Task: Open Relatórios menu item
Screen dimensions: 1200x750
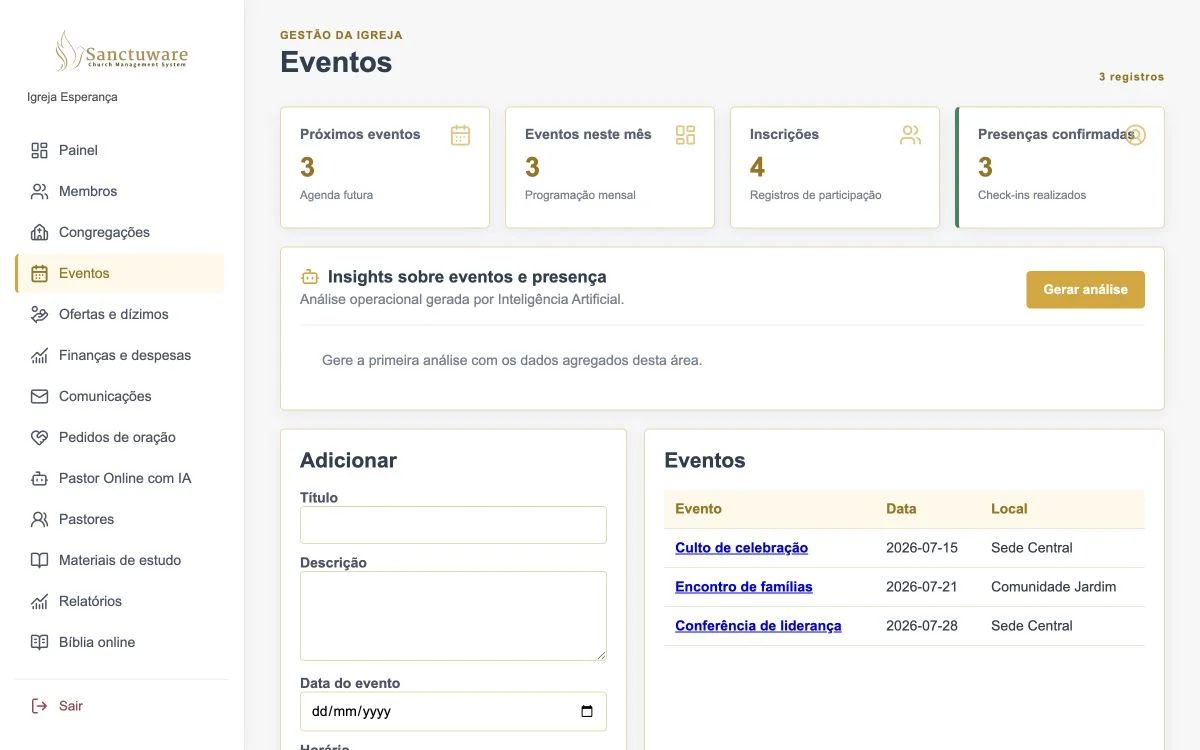Action: 119,601
